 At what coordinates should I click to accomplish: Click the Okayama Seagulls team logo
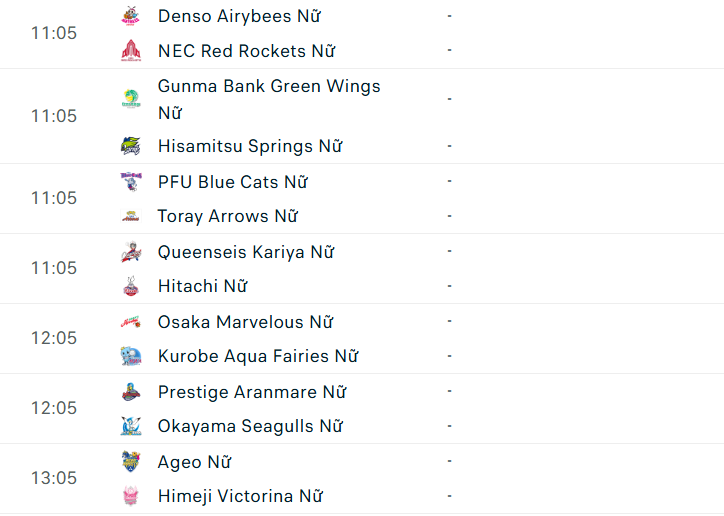(x=131, y=426)
